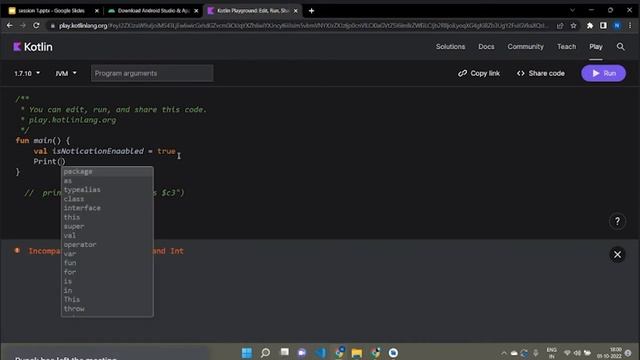Open Chrome three-dot menu
Viewport: 640px width, 360px height.
click(x=630, y=26)
